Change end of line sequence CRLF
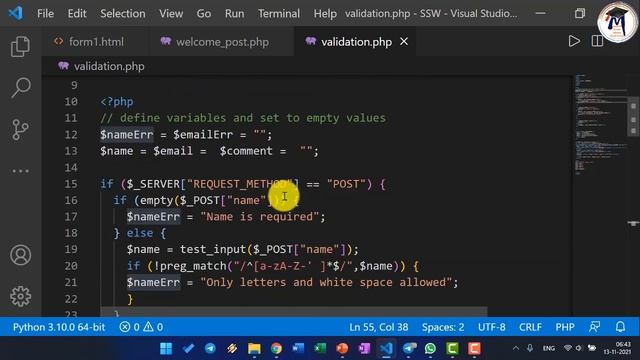The height and width of the screenshot is (360, 640). [530, 327]
